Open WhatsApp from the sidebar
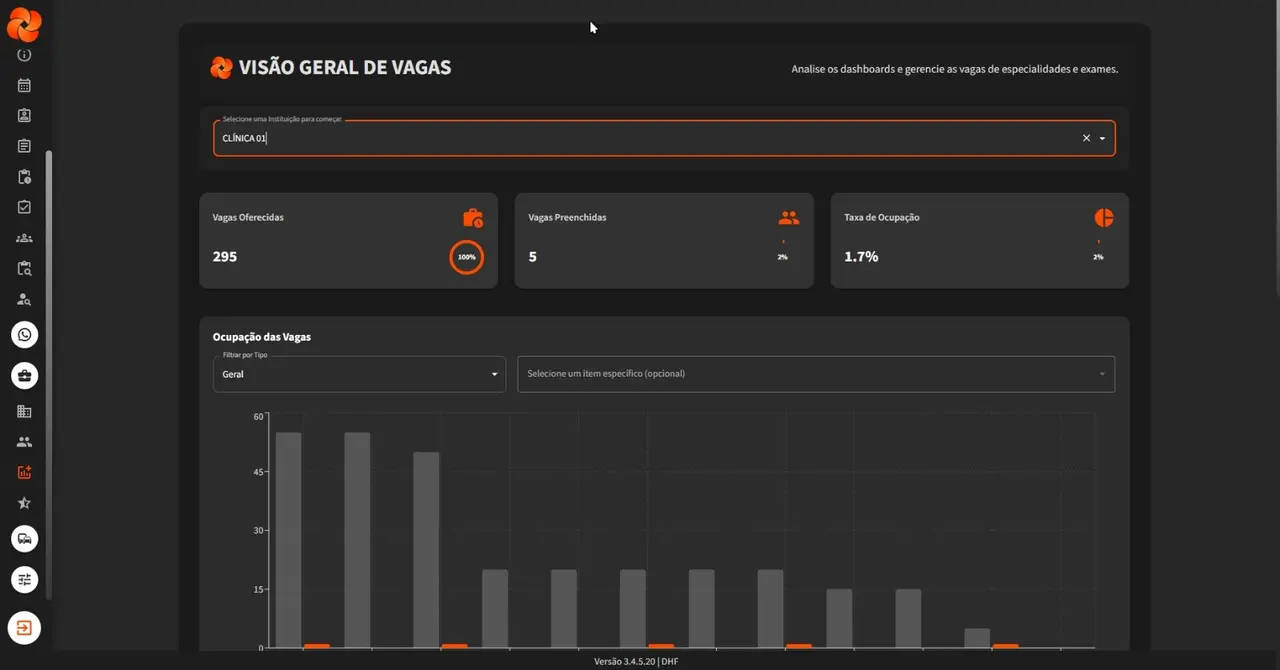 (25, 335)
